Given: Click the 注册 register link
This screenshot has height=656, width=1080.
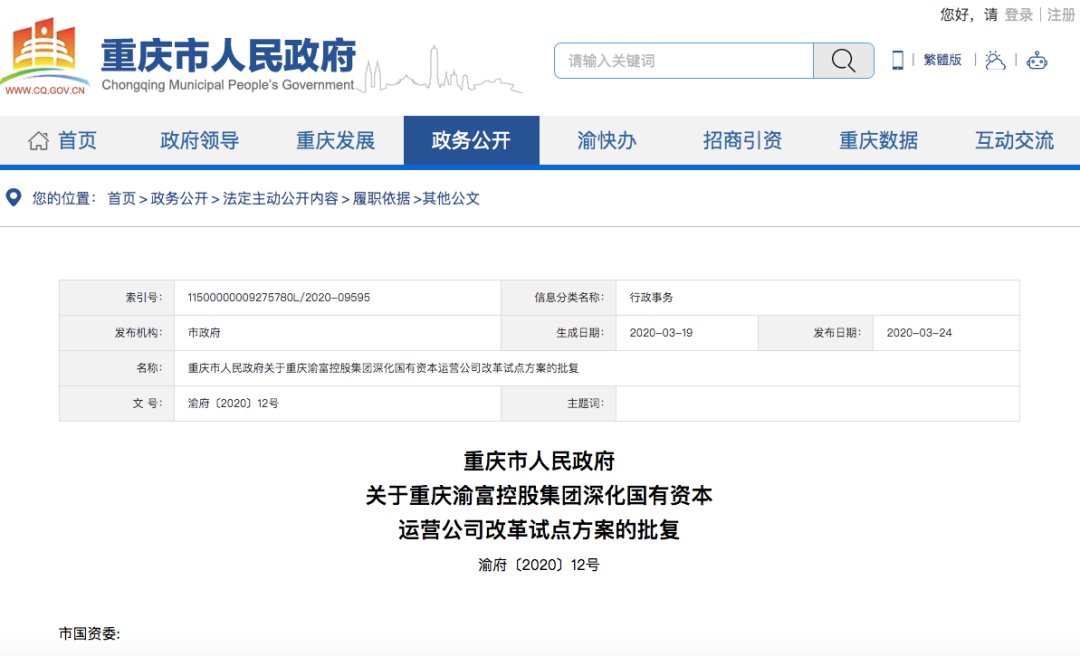Looking at the screenshot, I should [x=1061, y=15].
